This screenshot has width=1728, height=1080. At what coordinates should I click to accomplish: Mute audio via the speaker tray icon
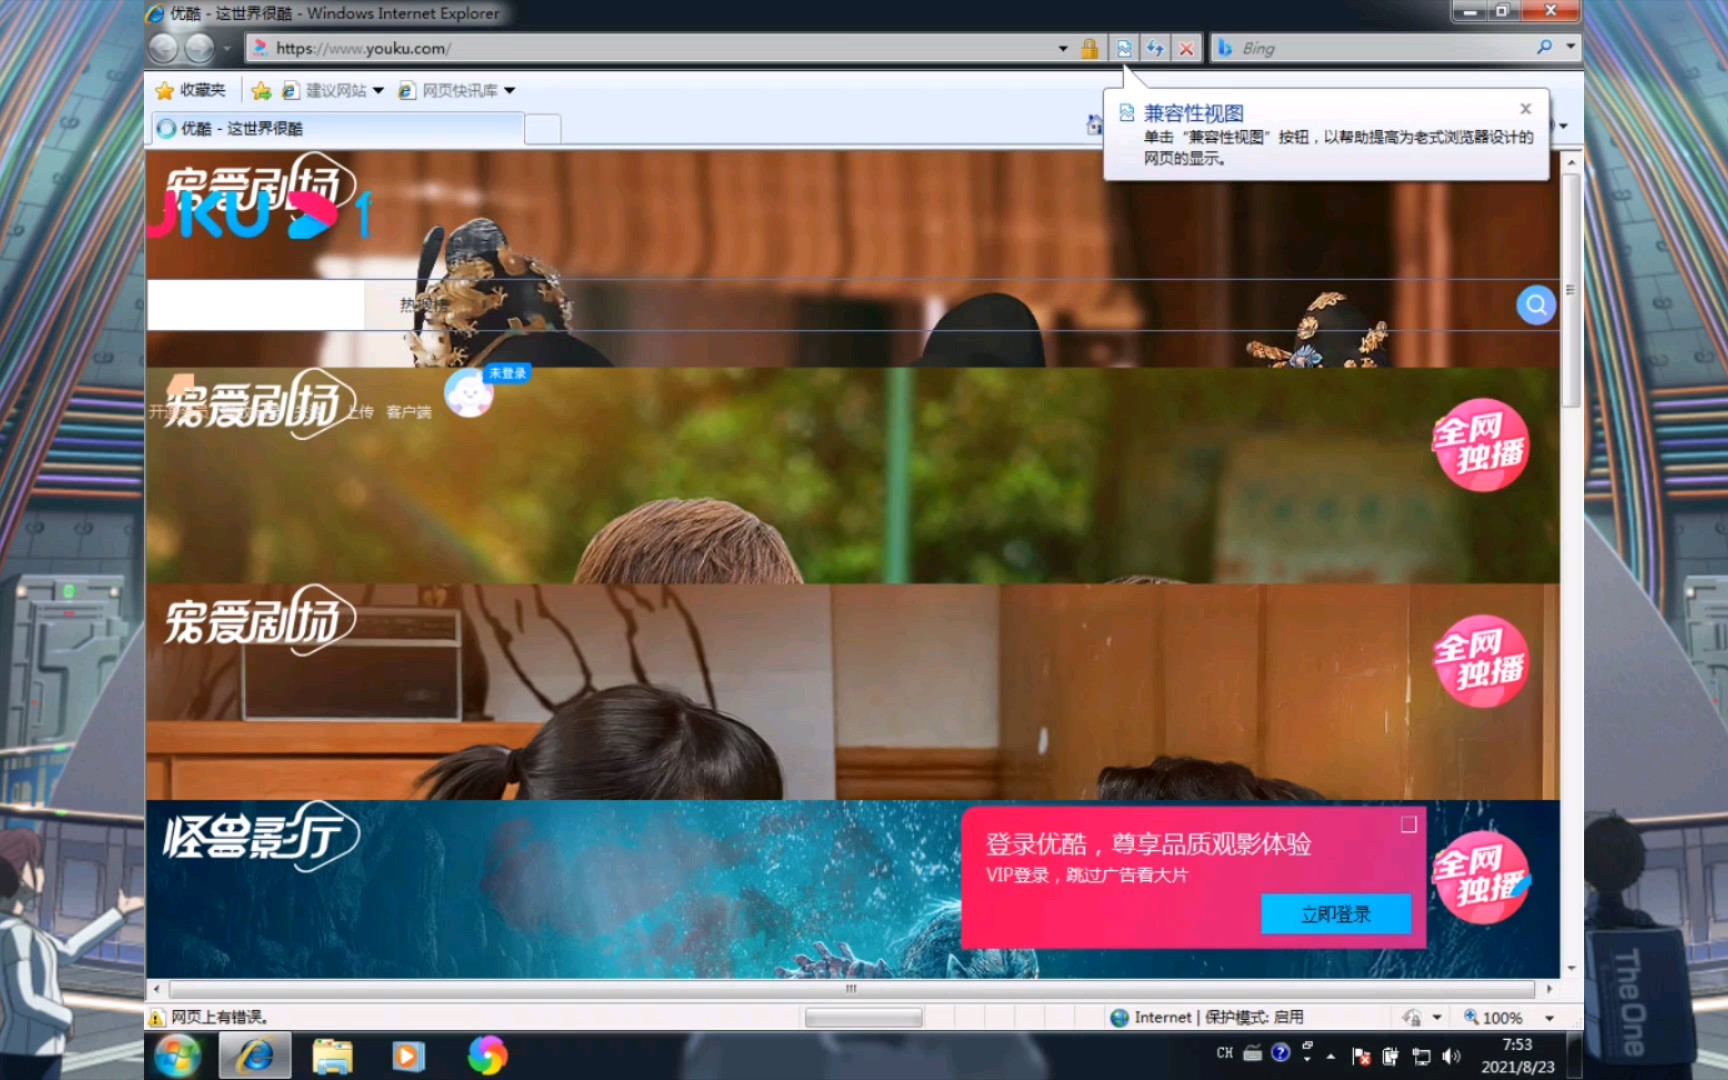point(1453,1053)
